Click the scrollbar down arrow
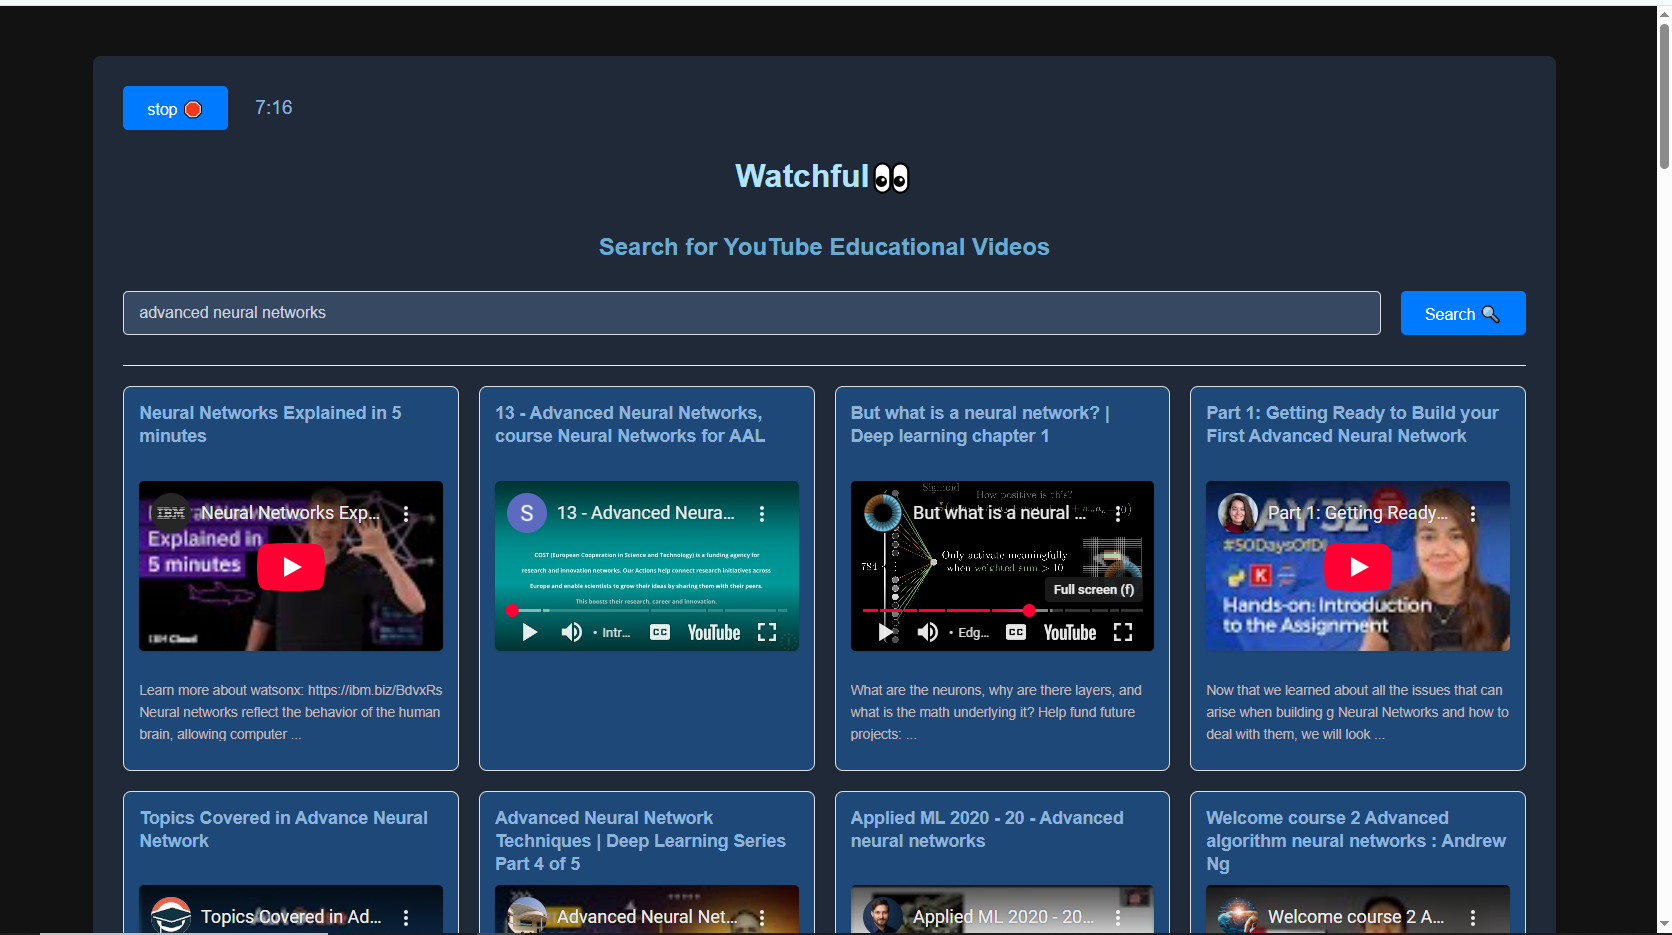 coord(1664,926)
